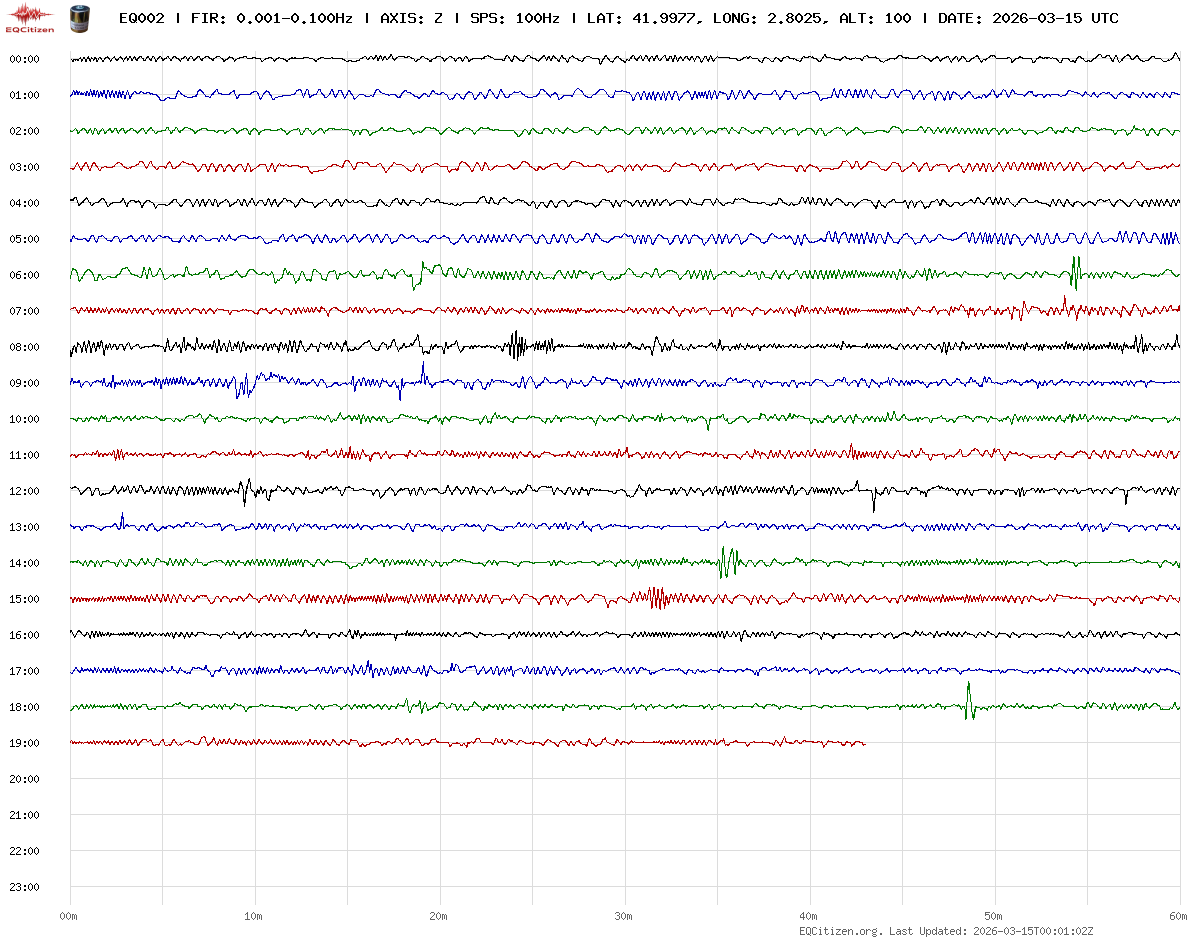Select the 08:00 hour row label
This screenshot has width=1200, height=940.
[24, 347]
